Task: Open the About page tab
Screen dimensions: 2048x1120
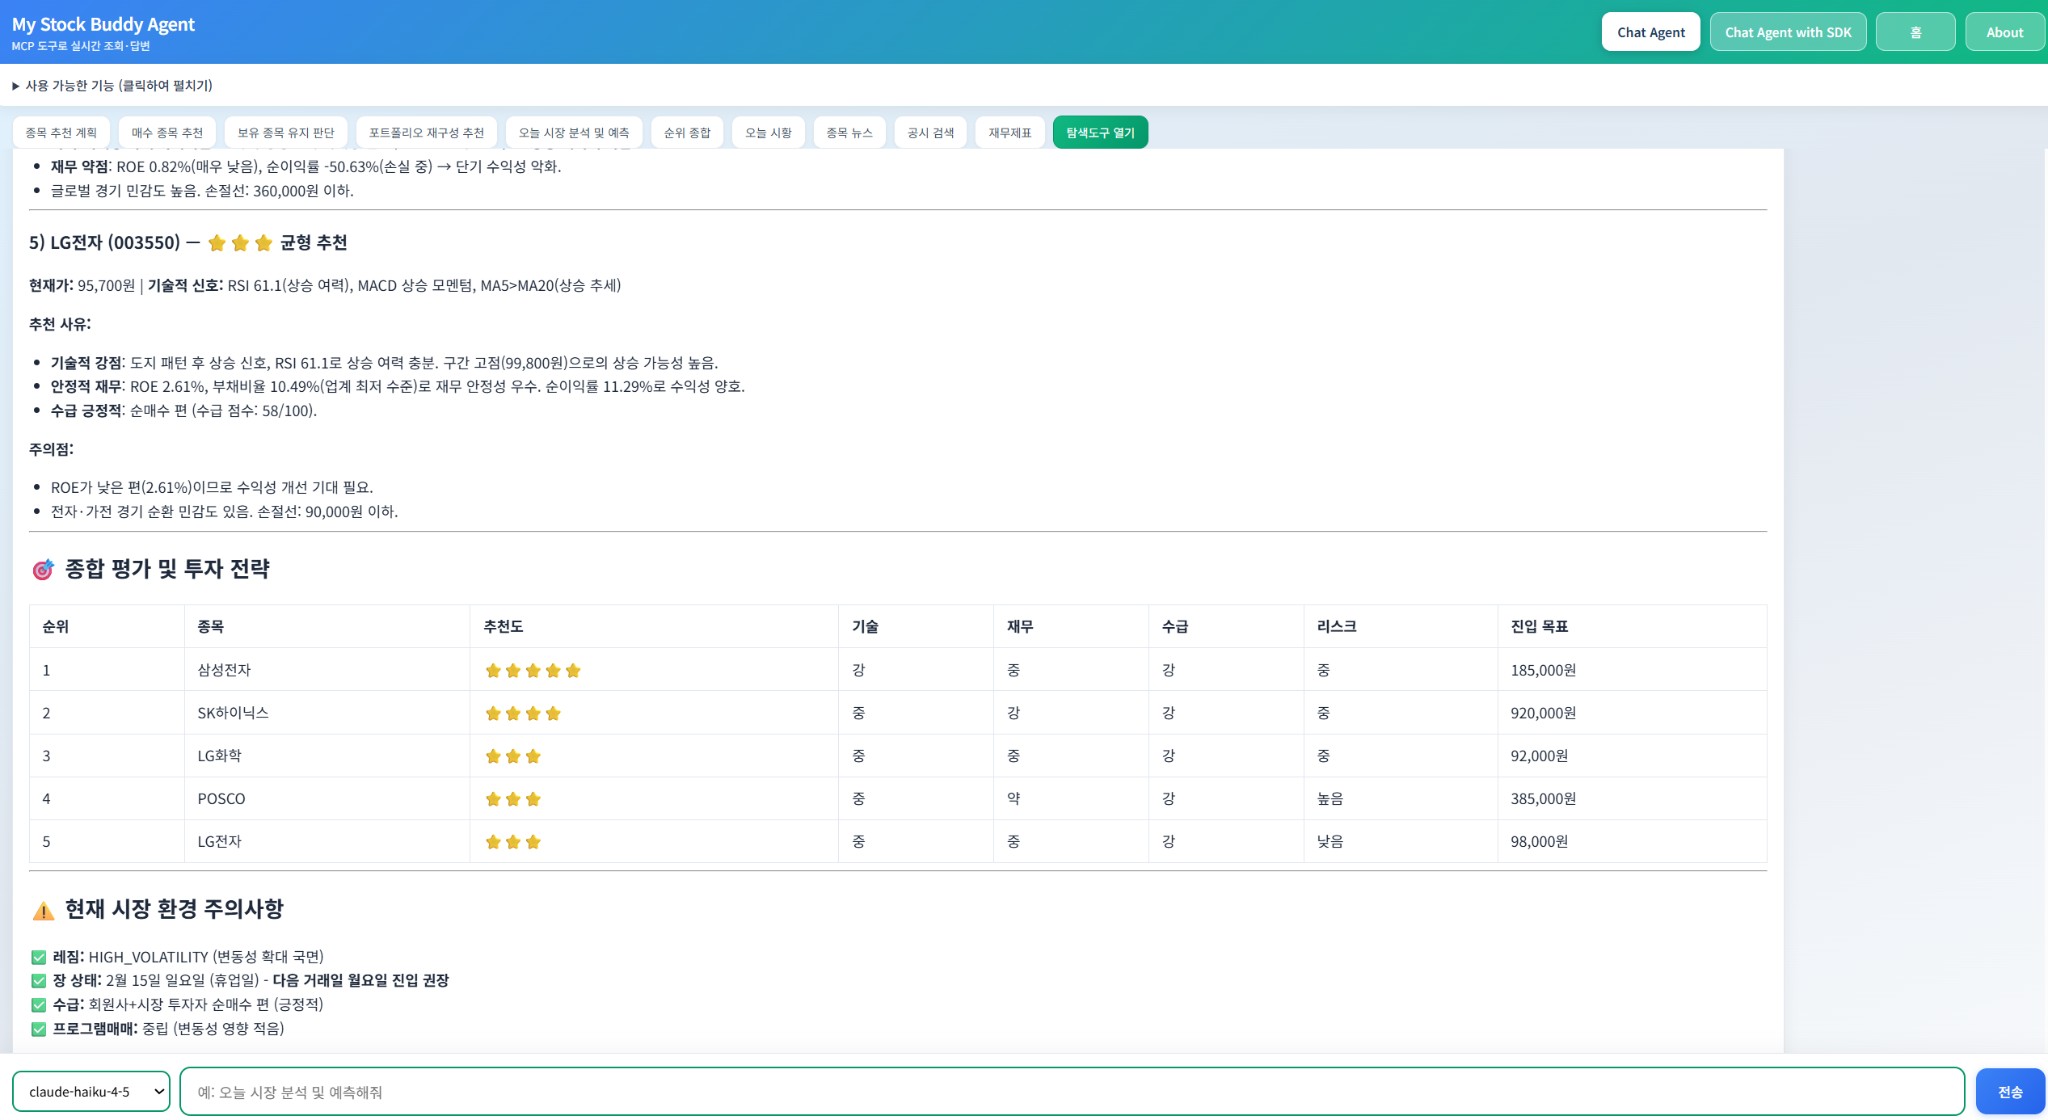Action: 2004,32
